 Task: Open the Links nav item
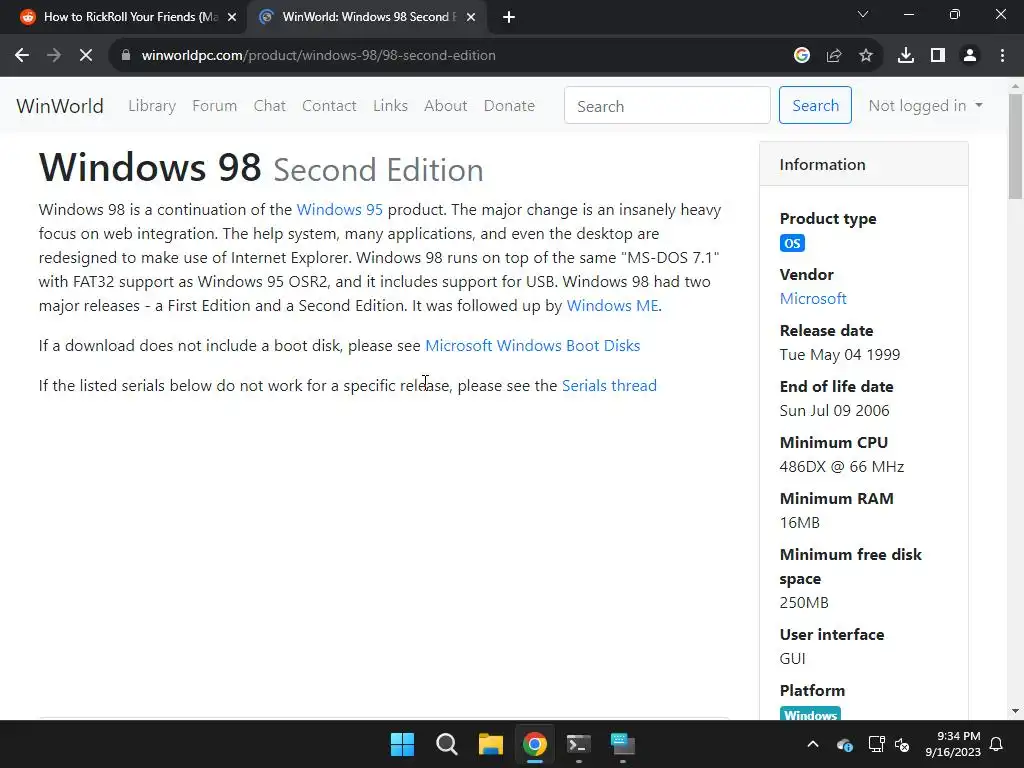click(391, 106)
